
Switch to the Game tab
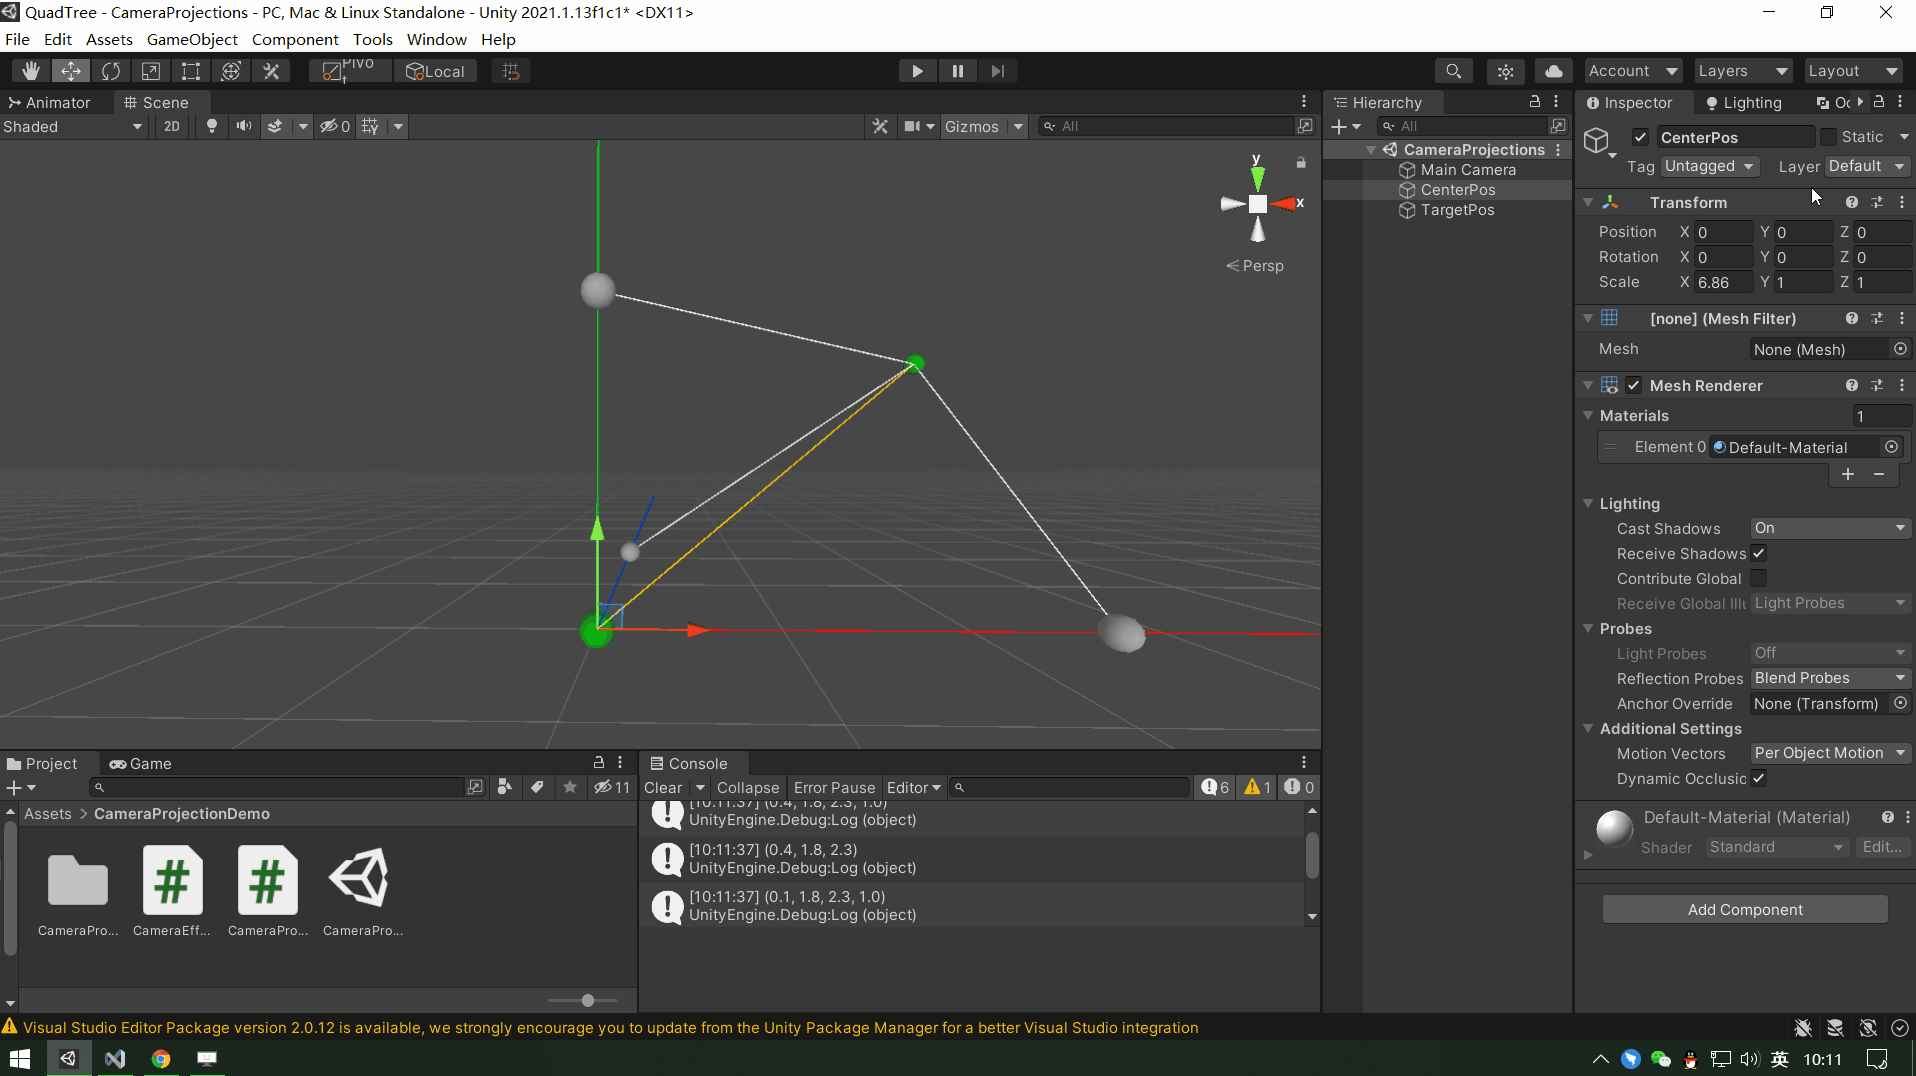tap(141, 763)
